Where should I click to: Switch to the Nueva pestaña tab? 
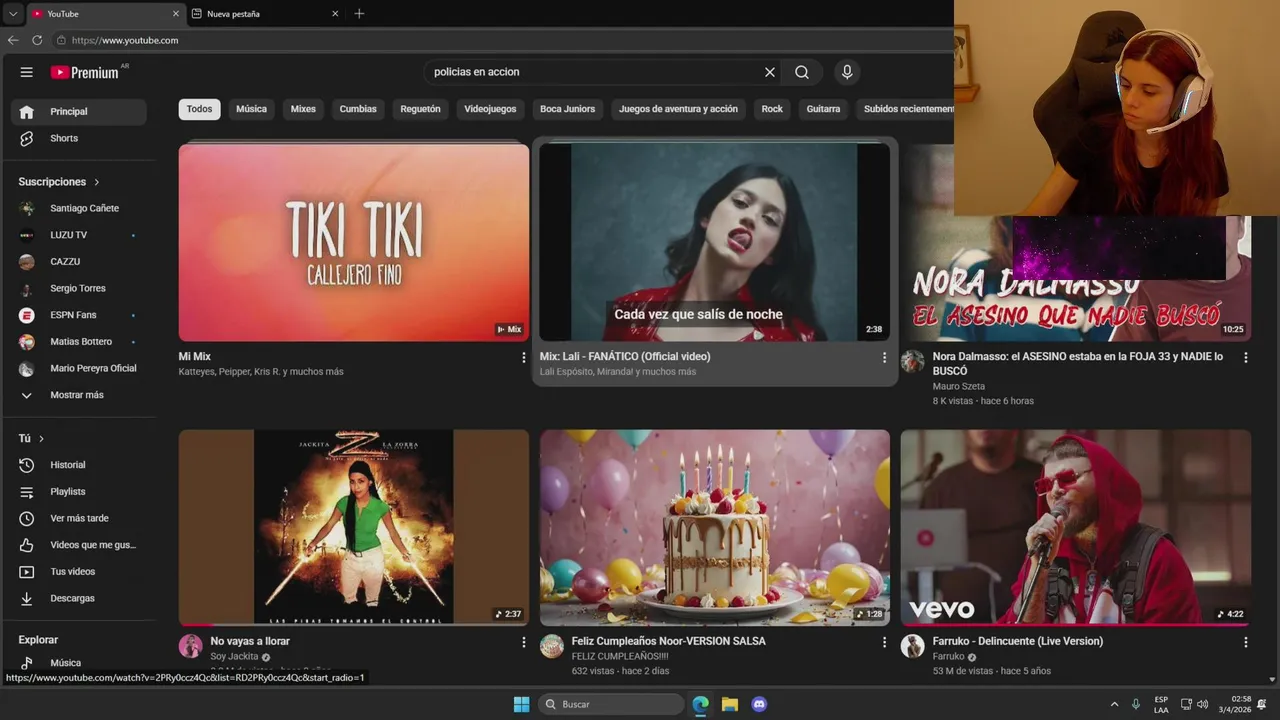point(264,14)
